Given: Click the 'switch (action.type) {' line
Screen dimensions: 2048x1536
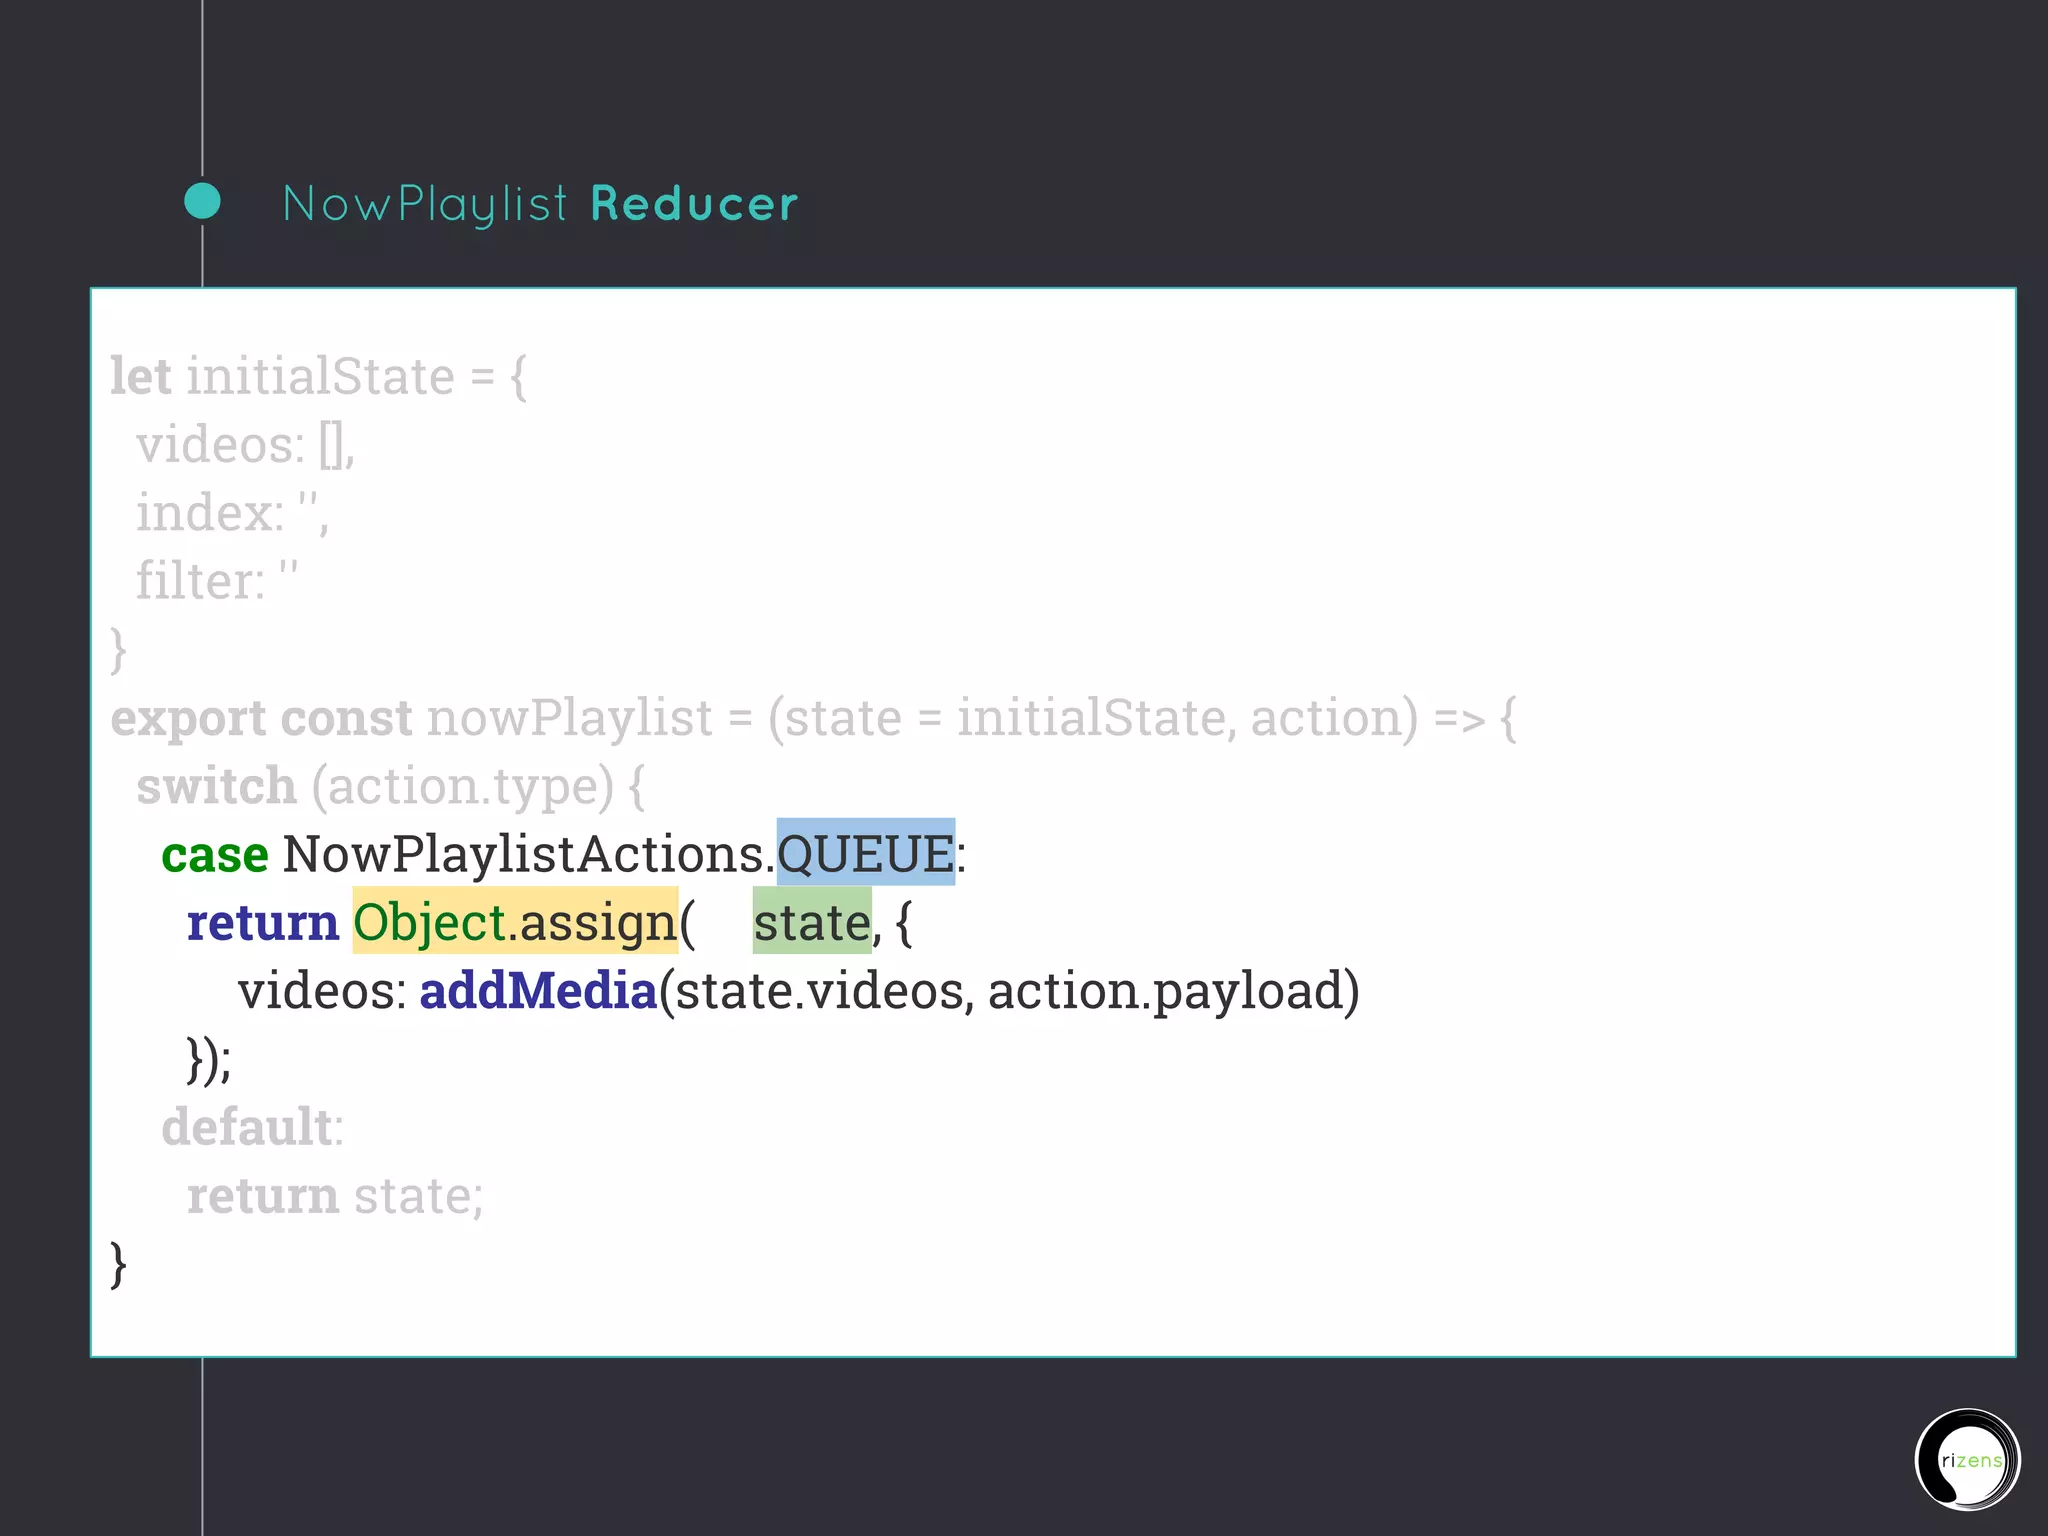Looking at the screenshot, I should tap(391, 786).
